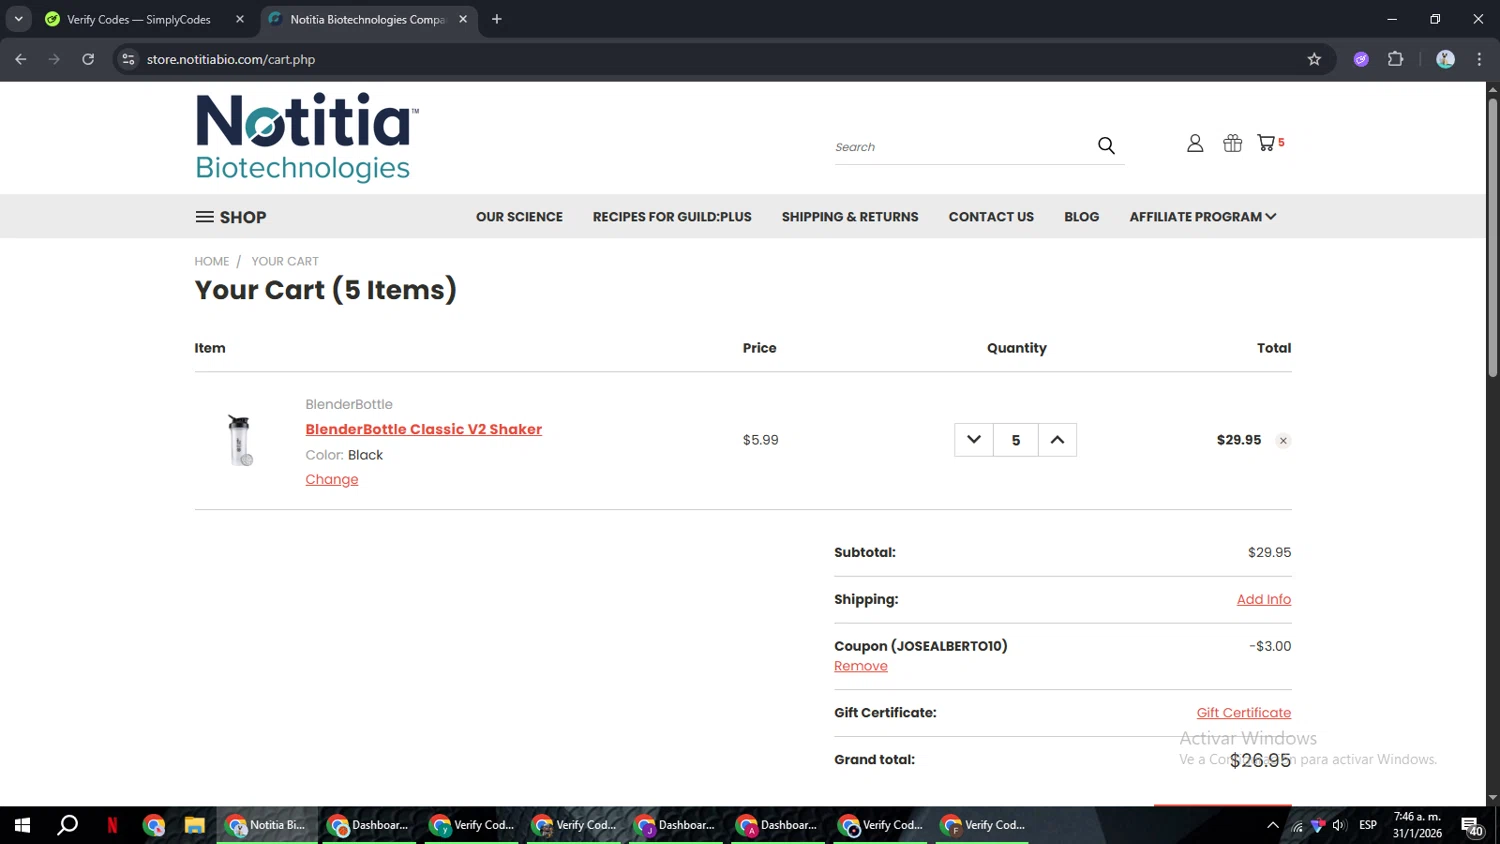
Task: Reload the current page
Action: tap(88, 59)
